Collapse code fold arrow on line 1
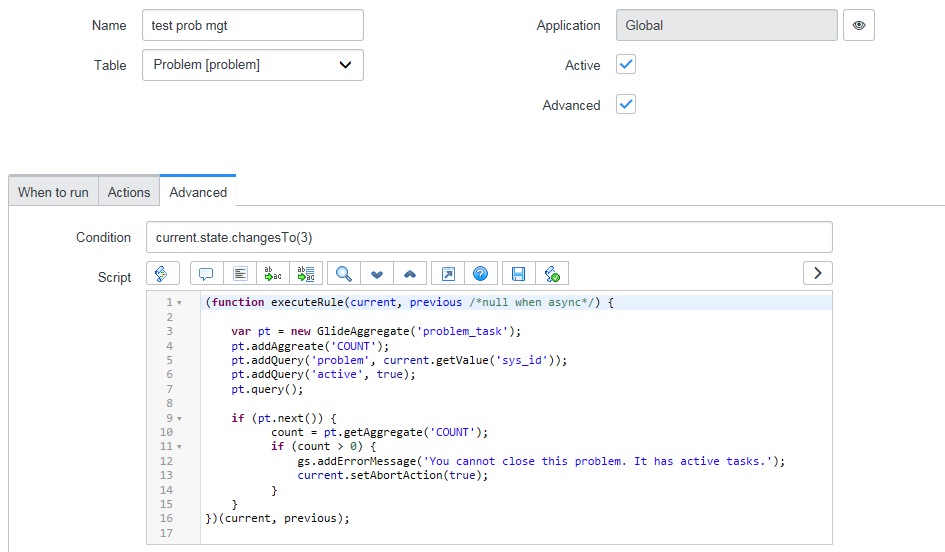 click(179, 303)
